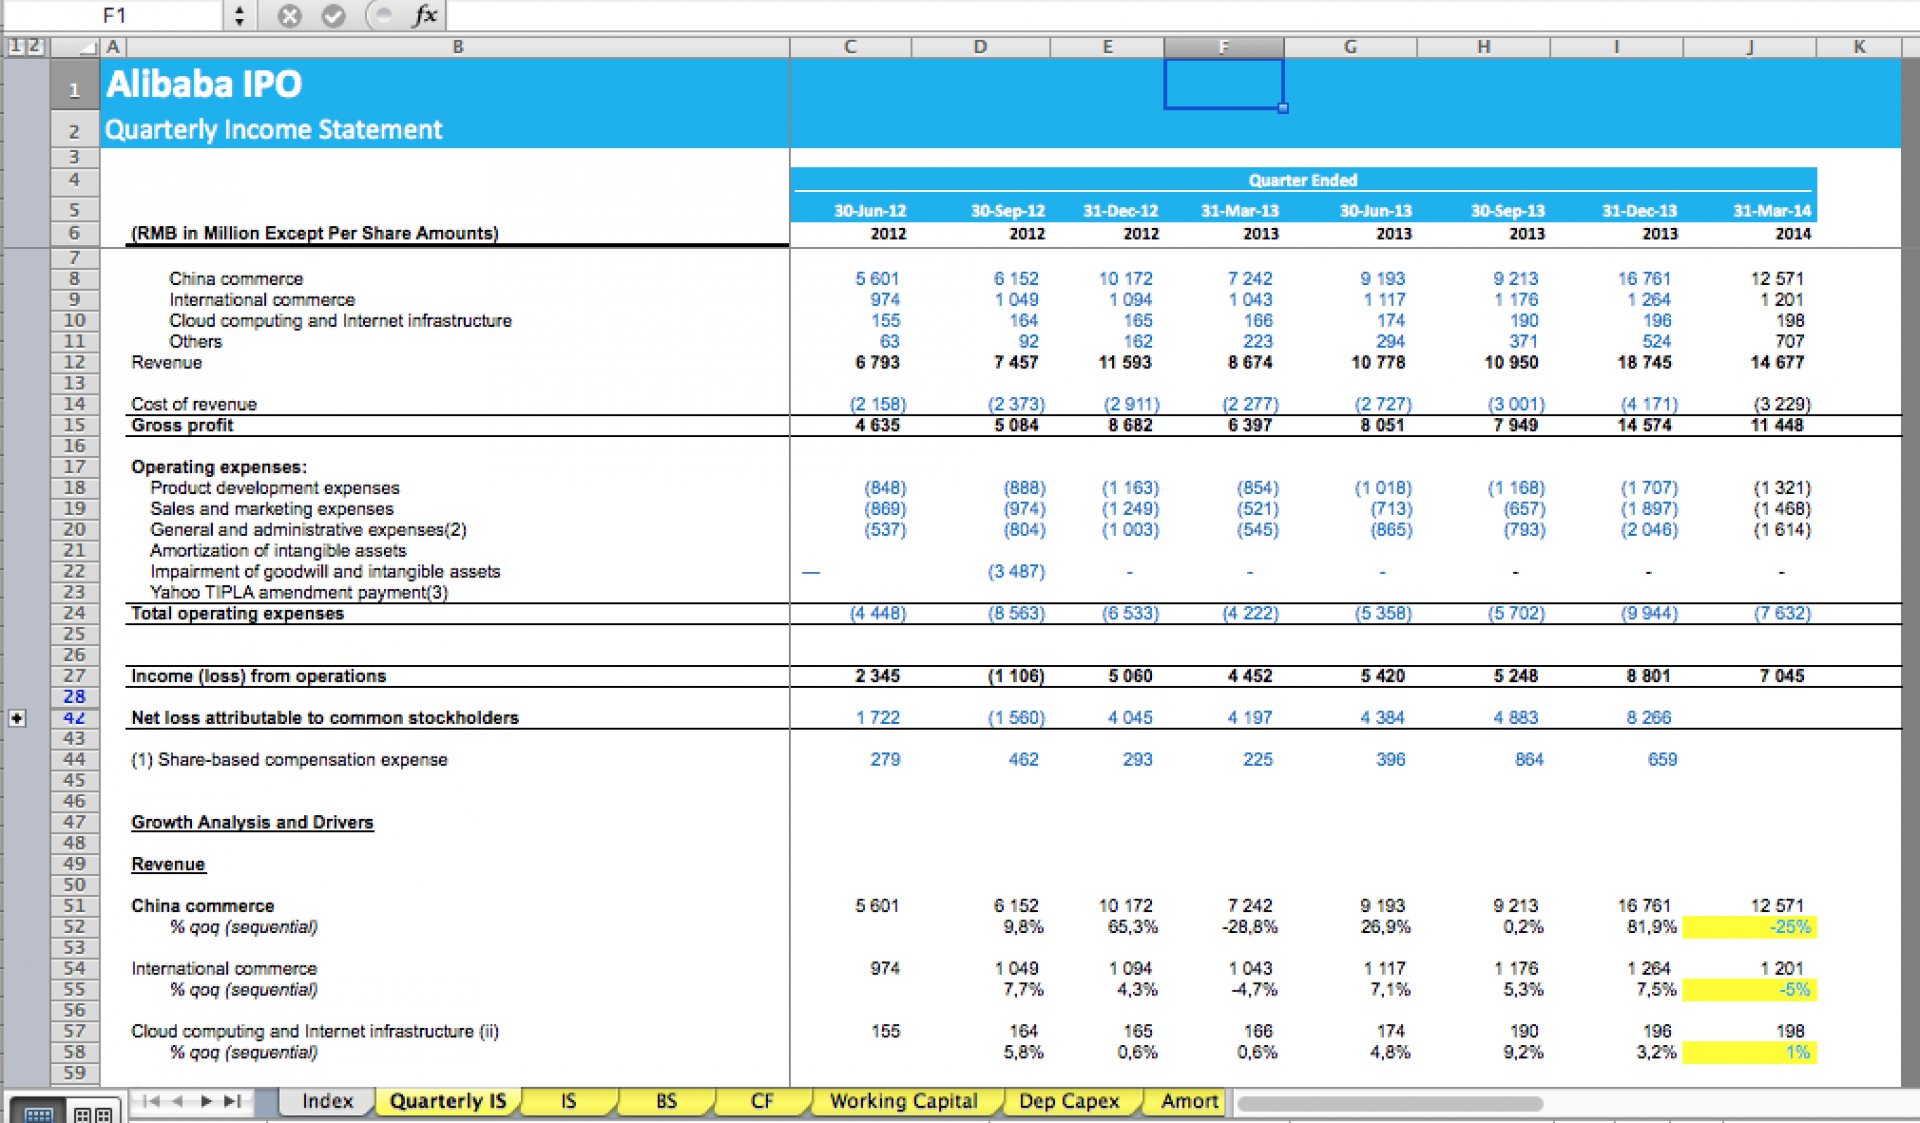Click the yellow 1% cell
1920x1123 pixels.
tap(1750, 1053)
